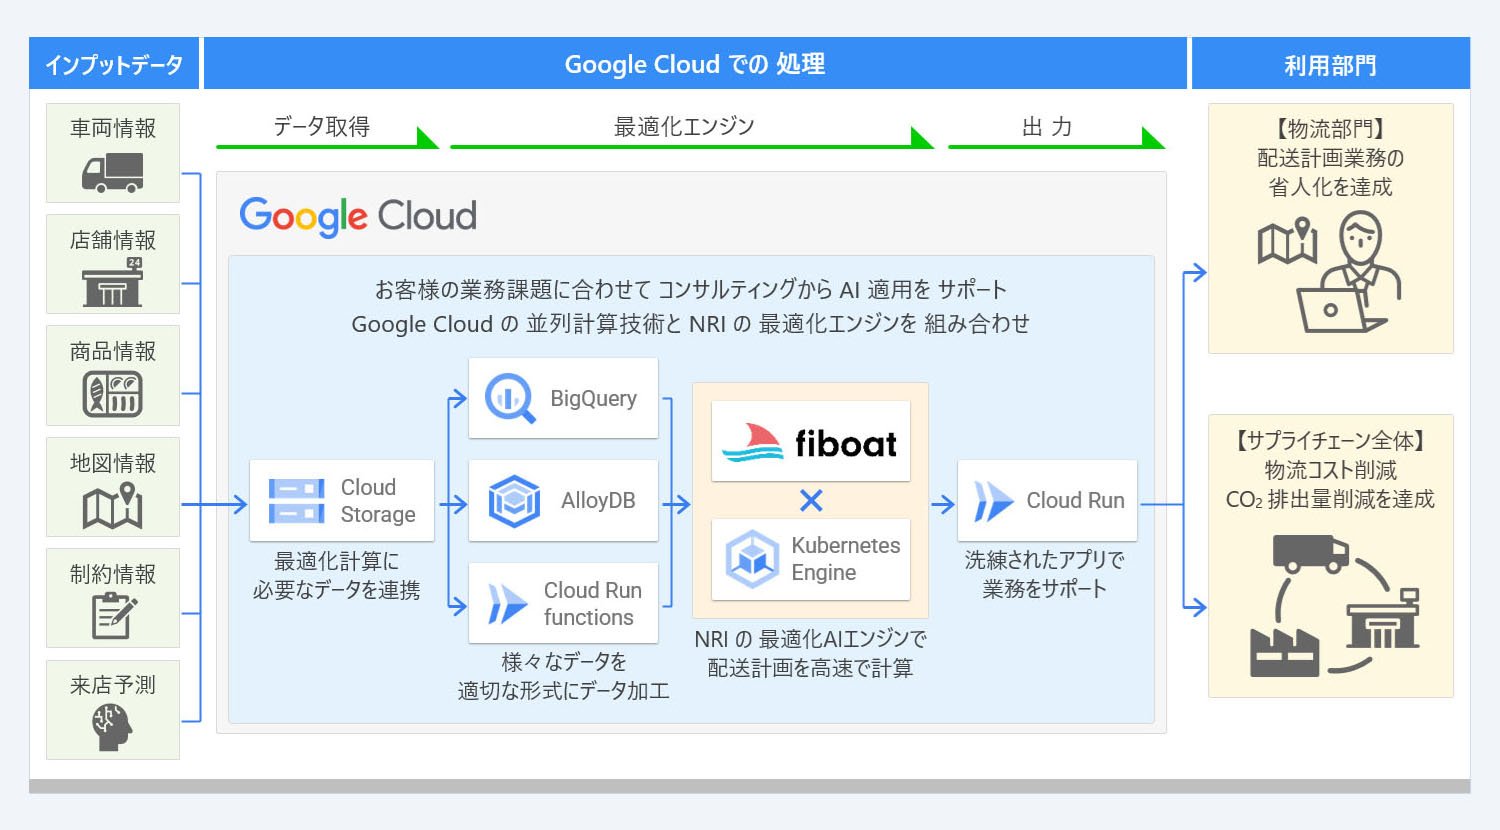Click caption 様々なデータを適切な形式にデータ加工
This screenshot has height=830, width=1500.
(x=564, y=676)
